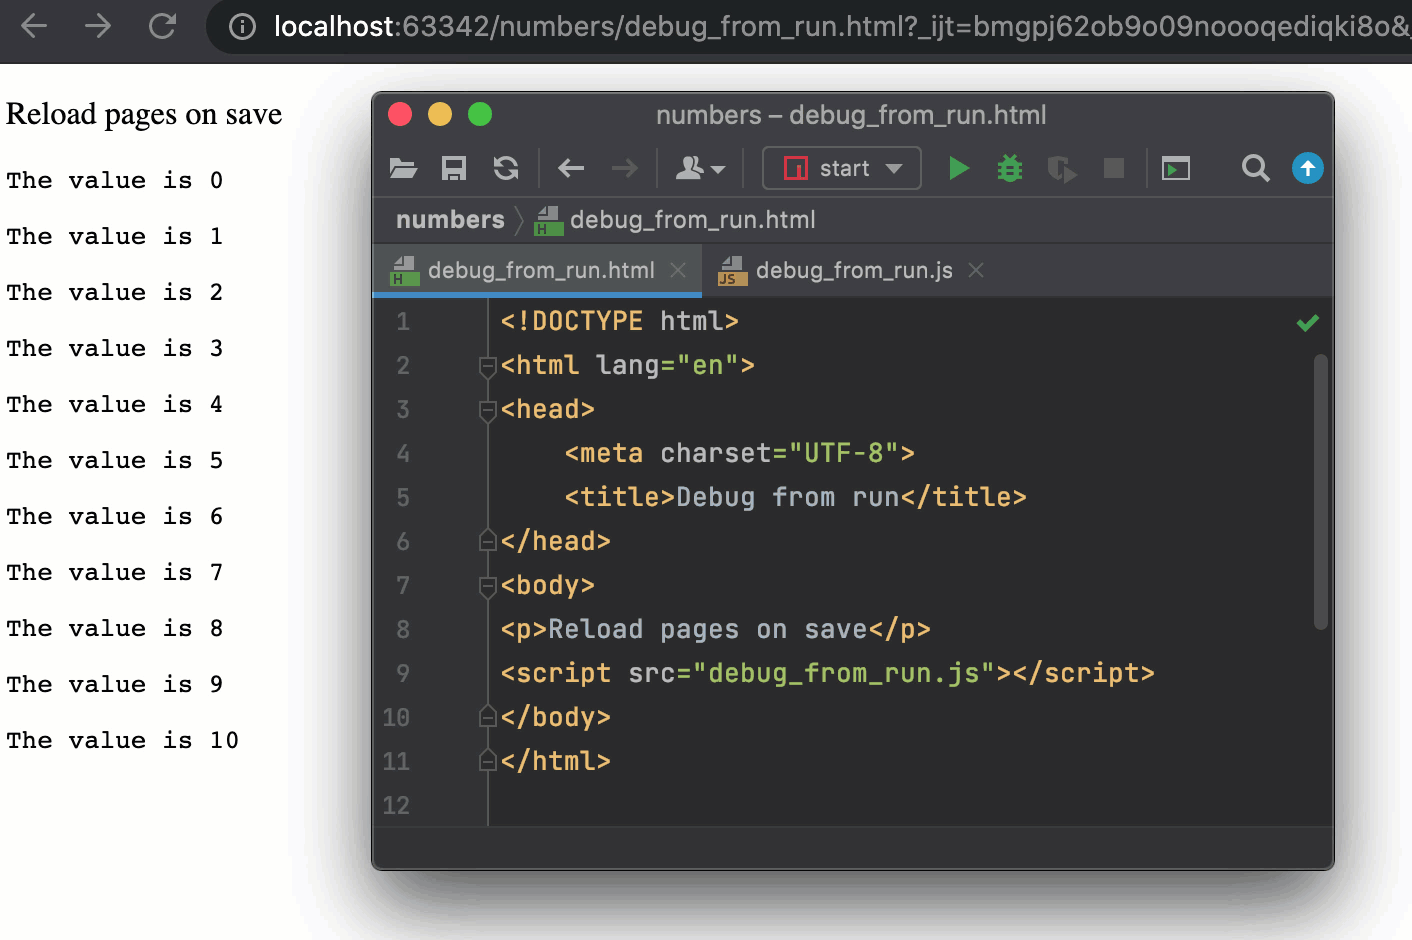Click the Synchronize refresh icon
1412x940 pixels.
[x=506, y=168]
